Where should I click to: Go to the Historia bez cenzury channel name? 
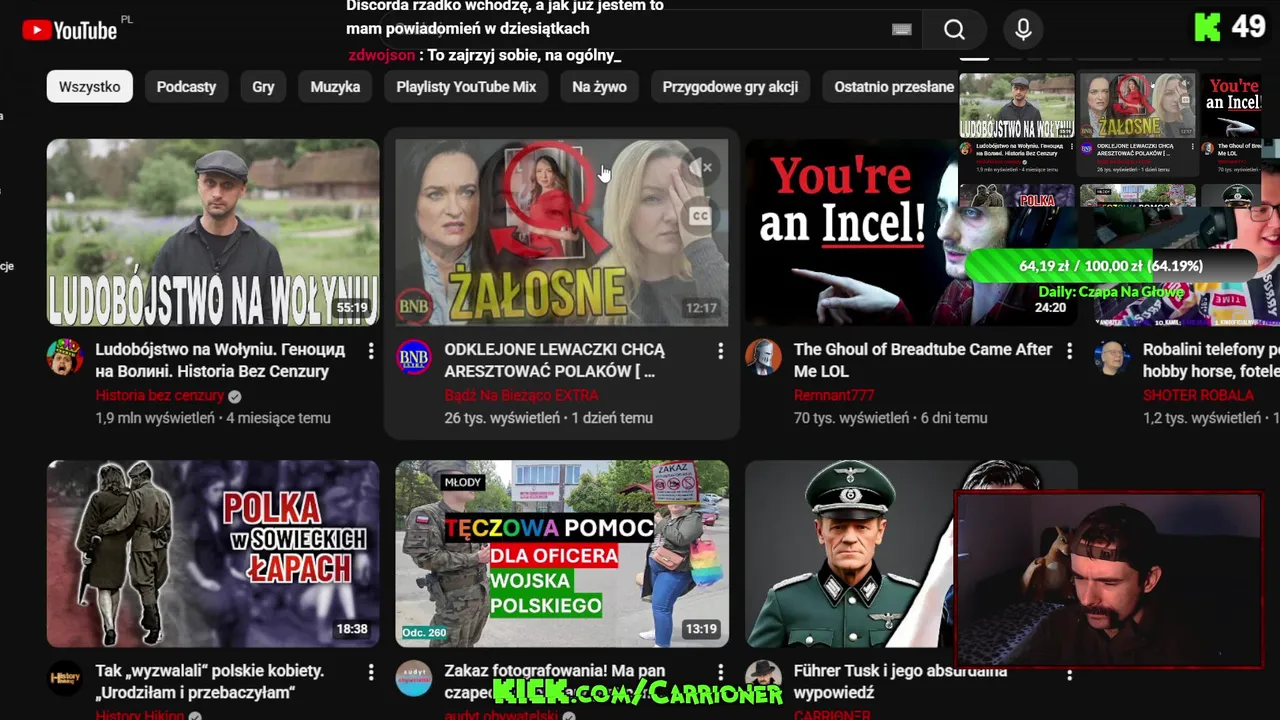[x=160, y=396]
